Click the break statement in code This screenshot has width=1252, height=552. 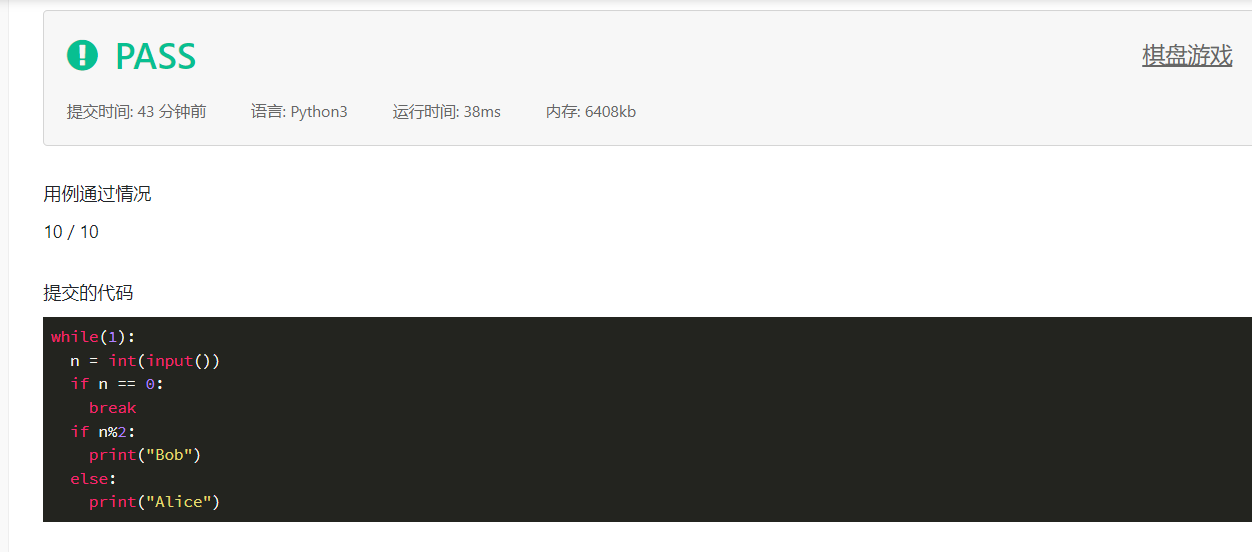[x=112, y=408]
